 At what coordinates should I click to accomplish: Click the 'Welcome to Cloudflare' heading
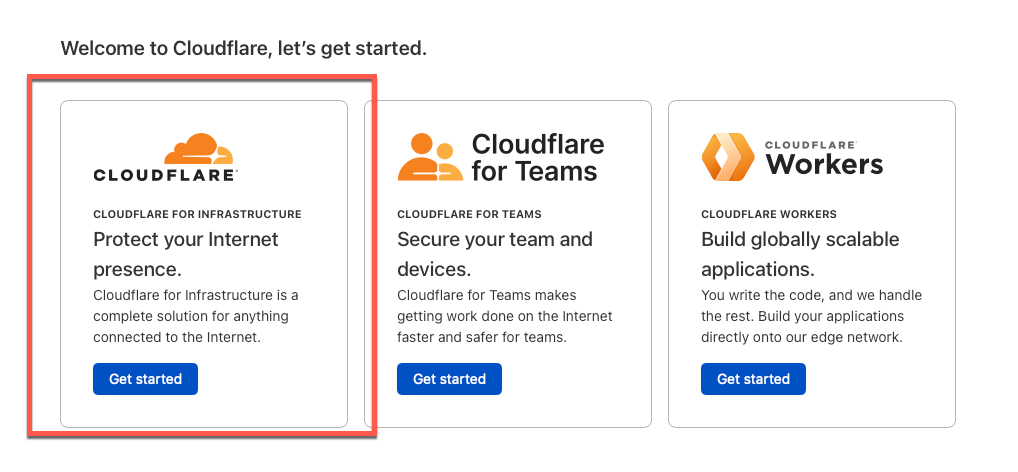click(x=243, y=49)
